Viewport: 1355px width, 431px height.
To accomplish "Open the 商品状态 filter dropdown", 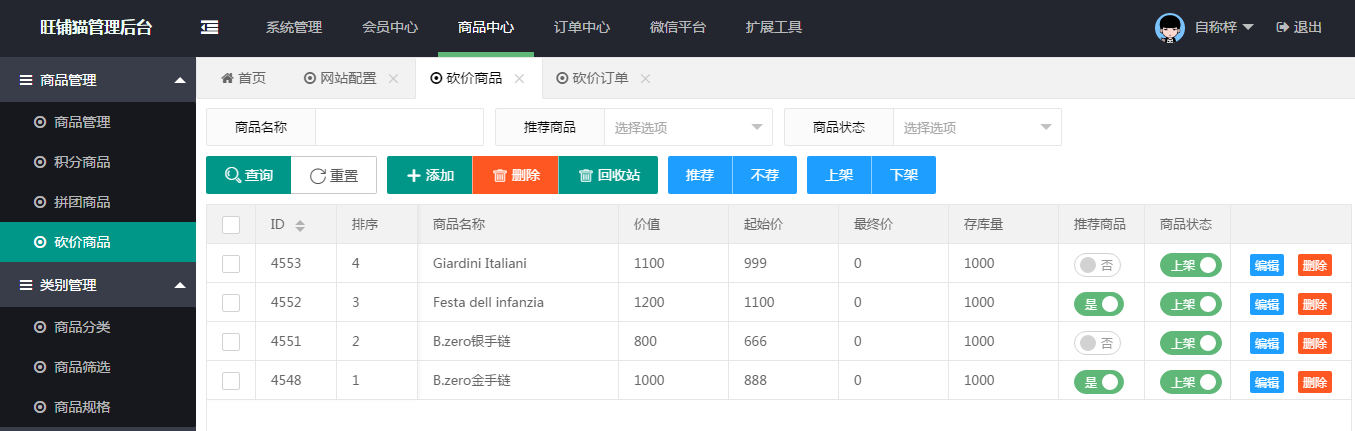I will click(977, 127).
